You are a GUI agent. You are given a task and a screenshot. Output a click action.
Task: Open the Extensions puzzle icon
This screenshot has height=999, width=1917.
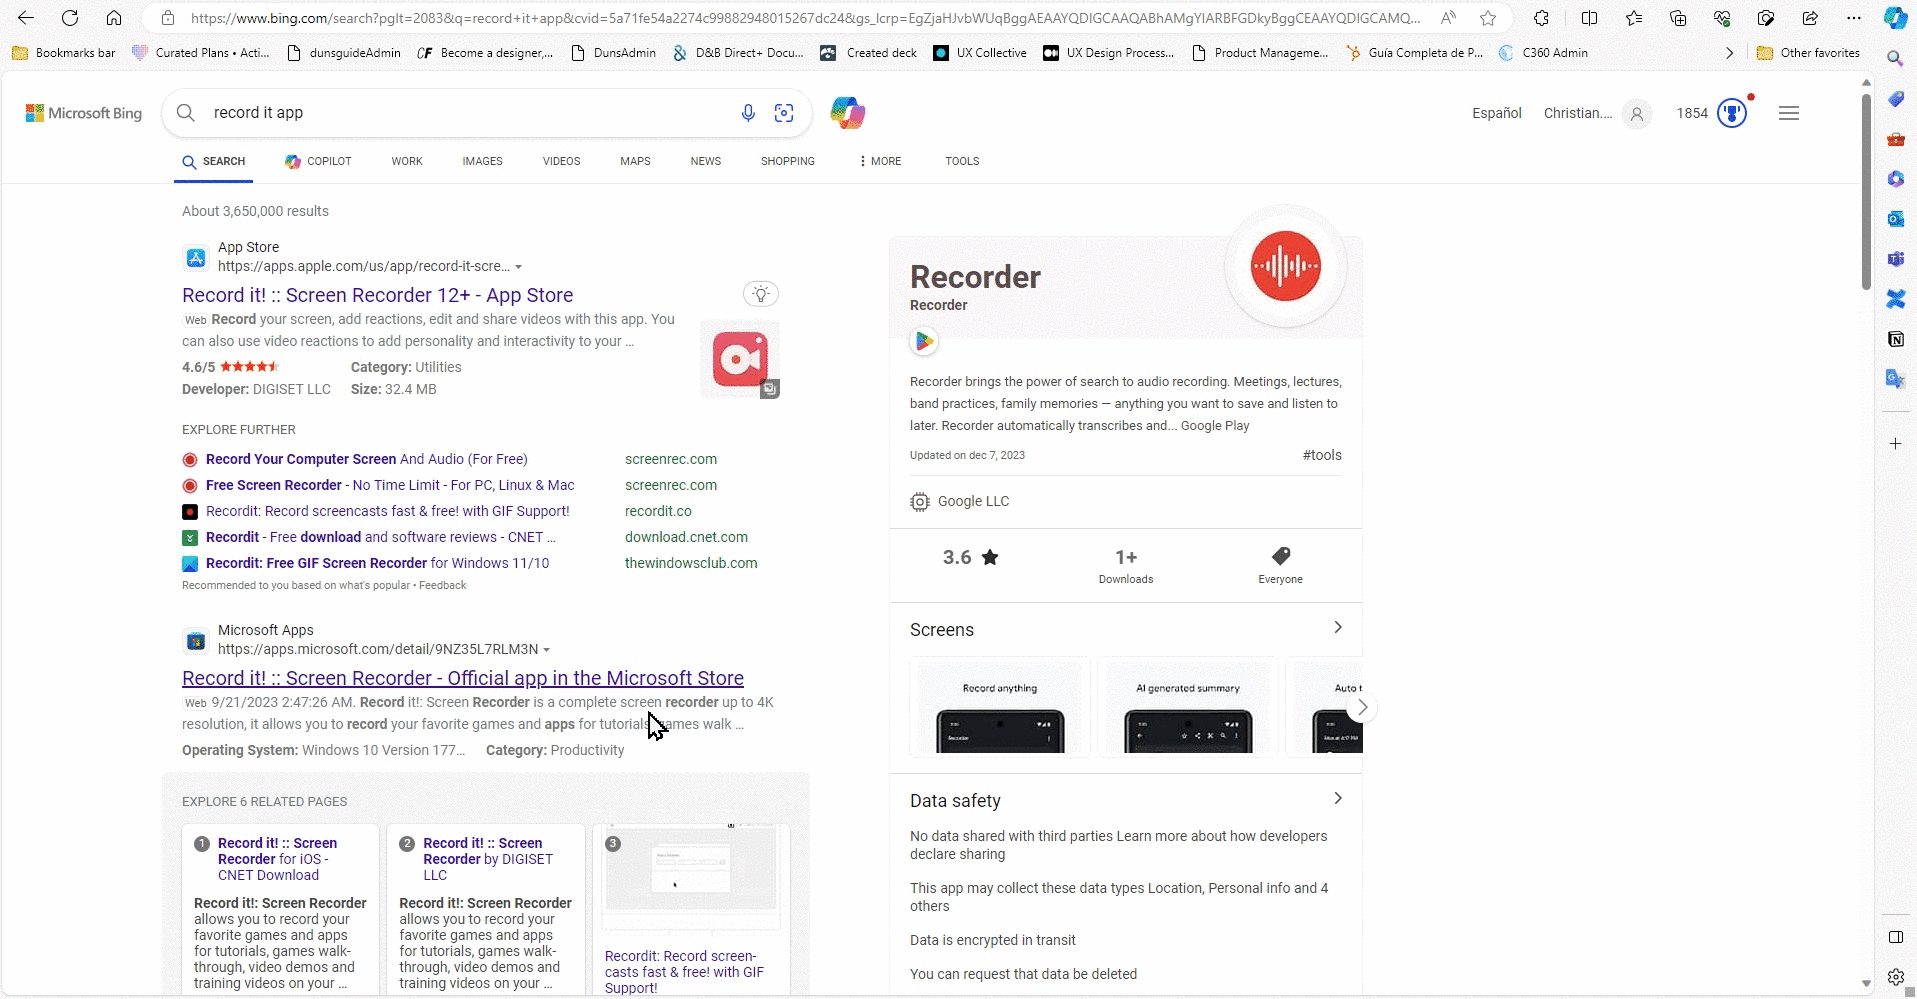click(1541, 18)
